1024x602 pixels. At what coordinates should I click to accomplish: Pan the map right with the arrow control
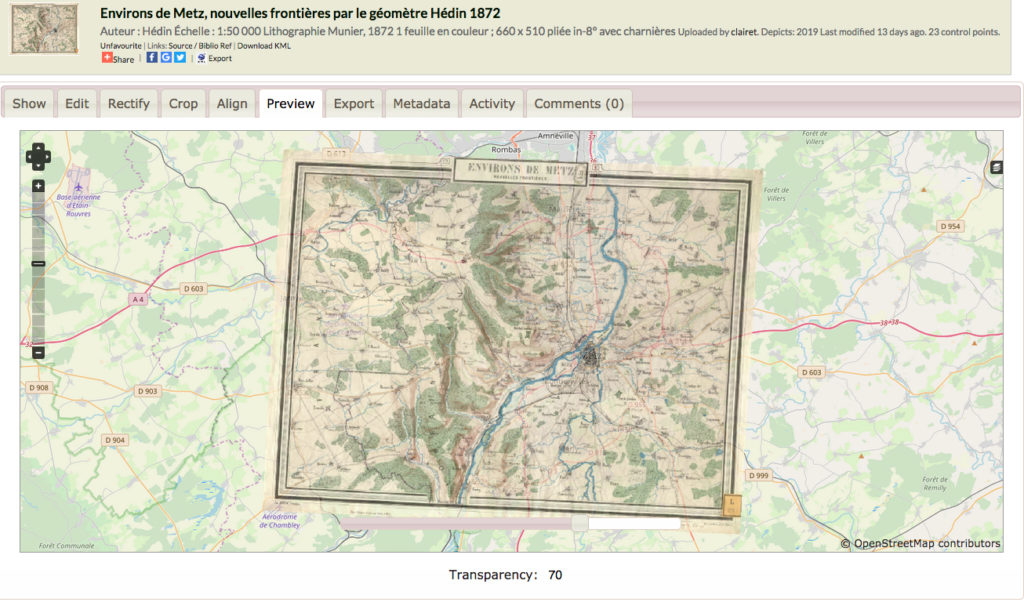click(46, 157)
